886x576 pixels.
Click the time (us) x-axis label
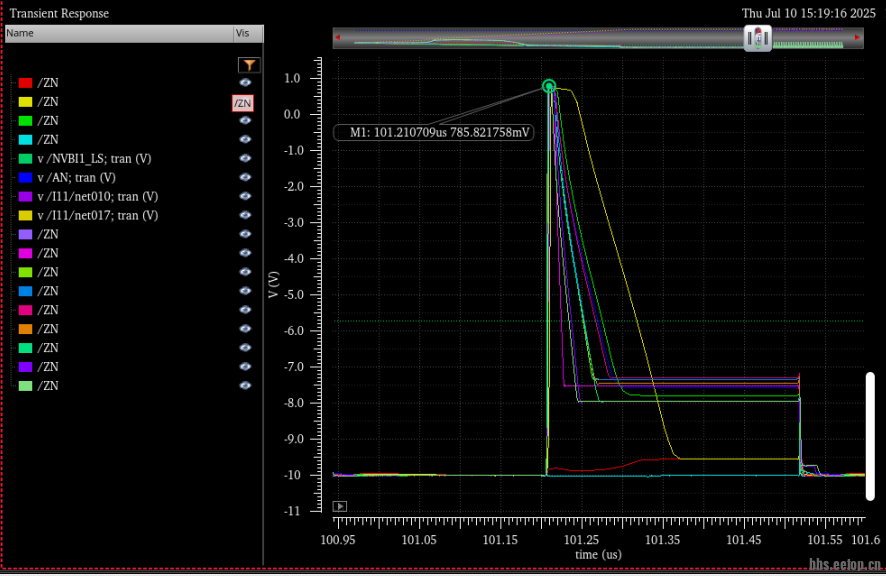click(x=598, y=555)
